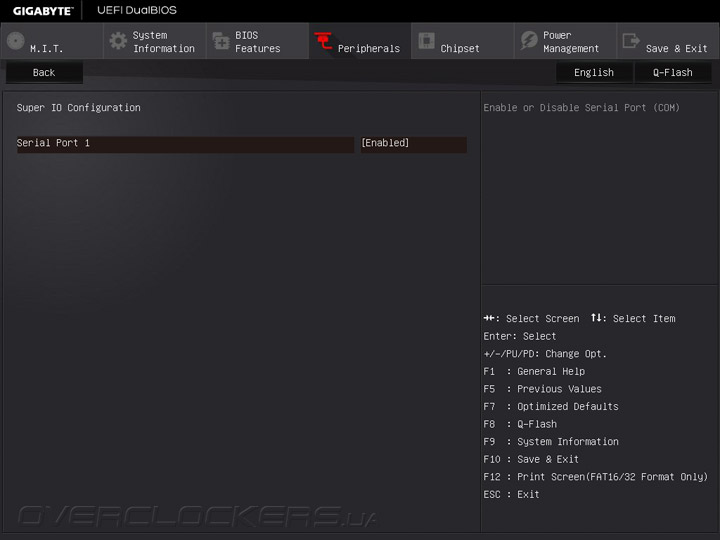Click the 'F1 : General Help' line
This screenshot has width=720, height=540.
534,371
